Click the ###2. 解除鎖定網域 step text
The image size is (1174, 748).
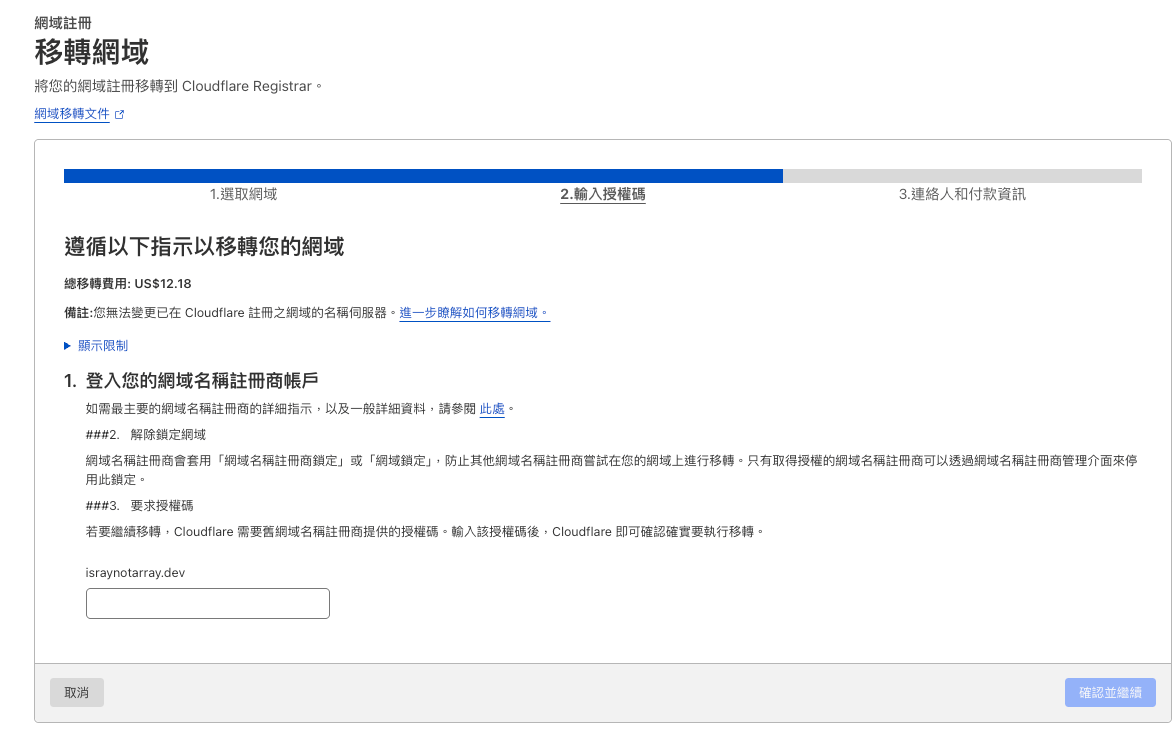[x=146, y=435]
